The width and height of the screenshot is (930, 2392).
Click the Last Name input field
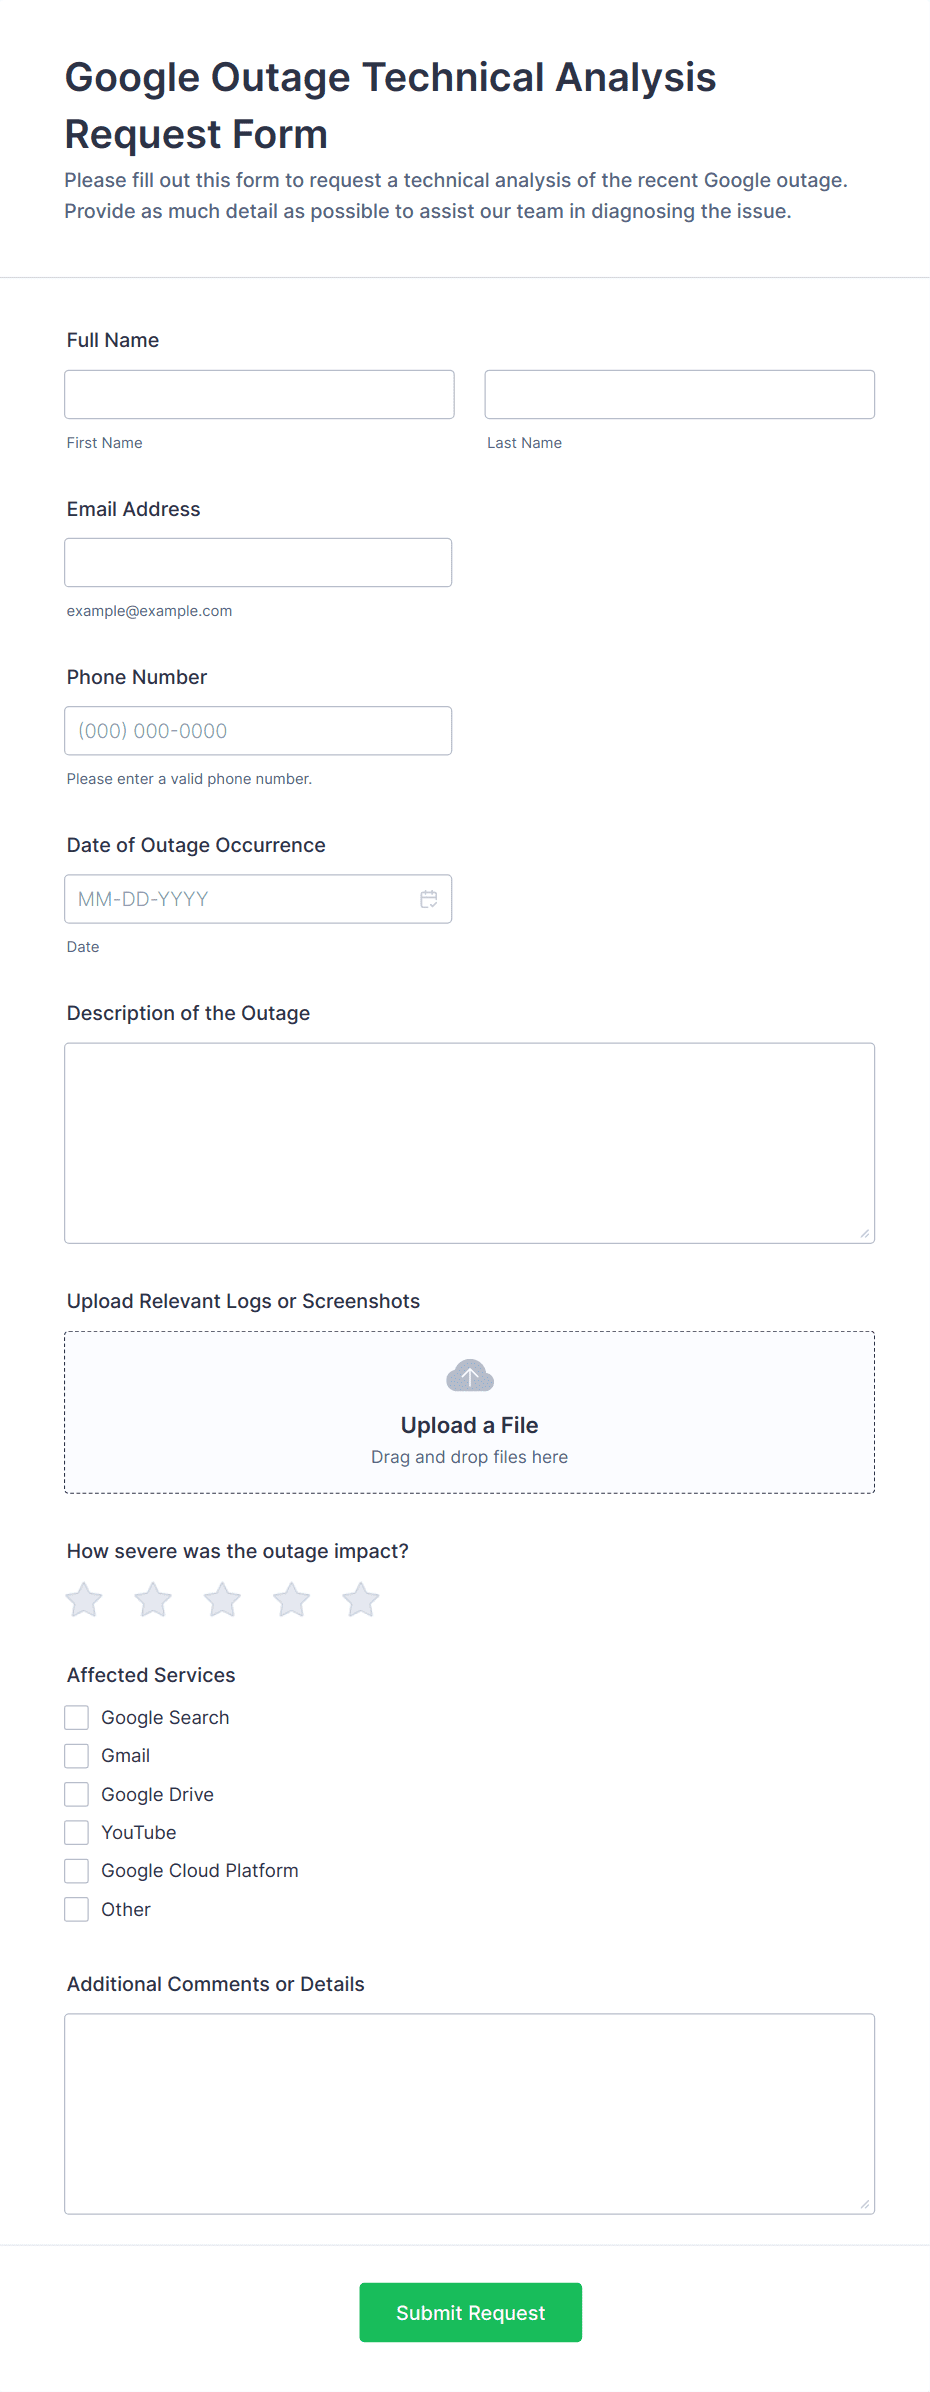point(679,394)
